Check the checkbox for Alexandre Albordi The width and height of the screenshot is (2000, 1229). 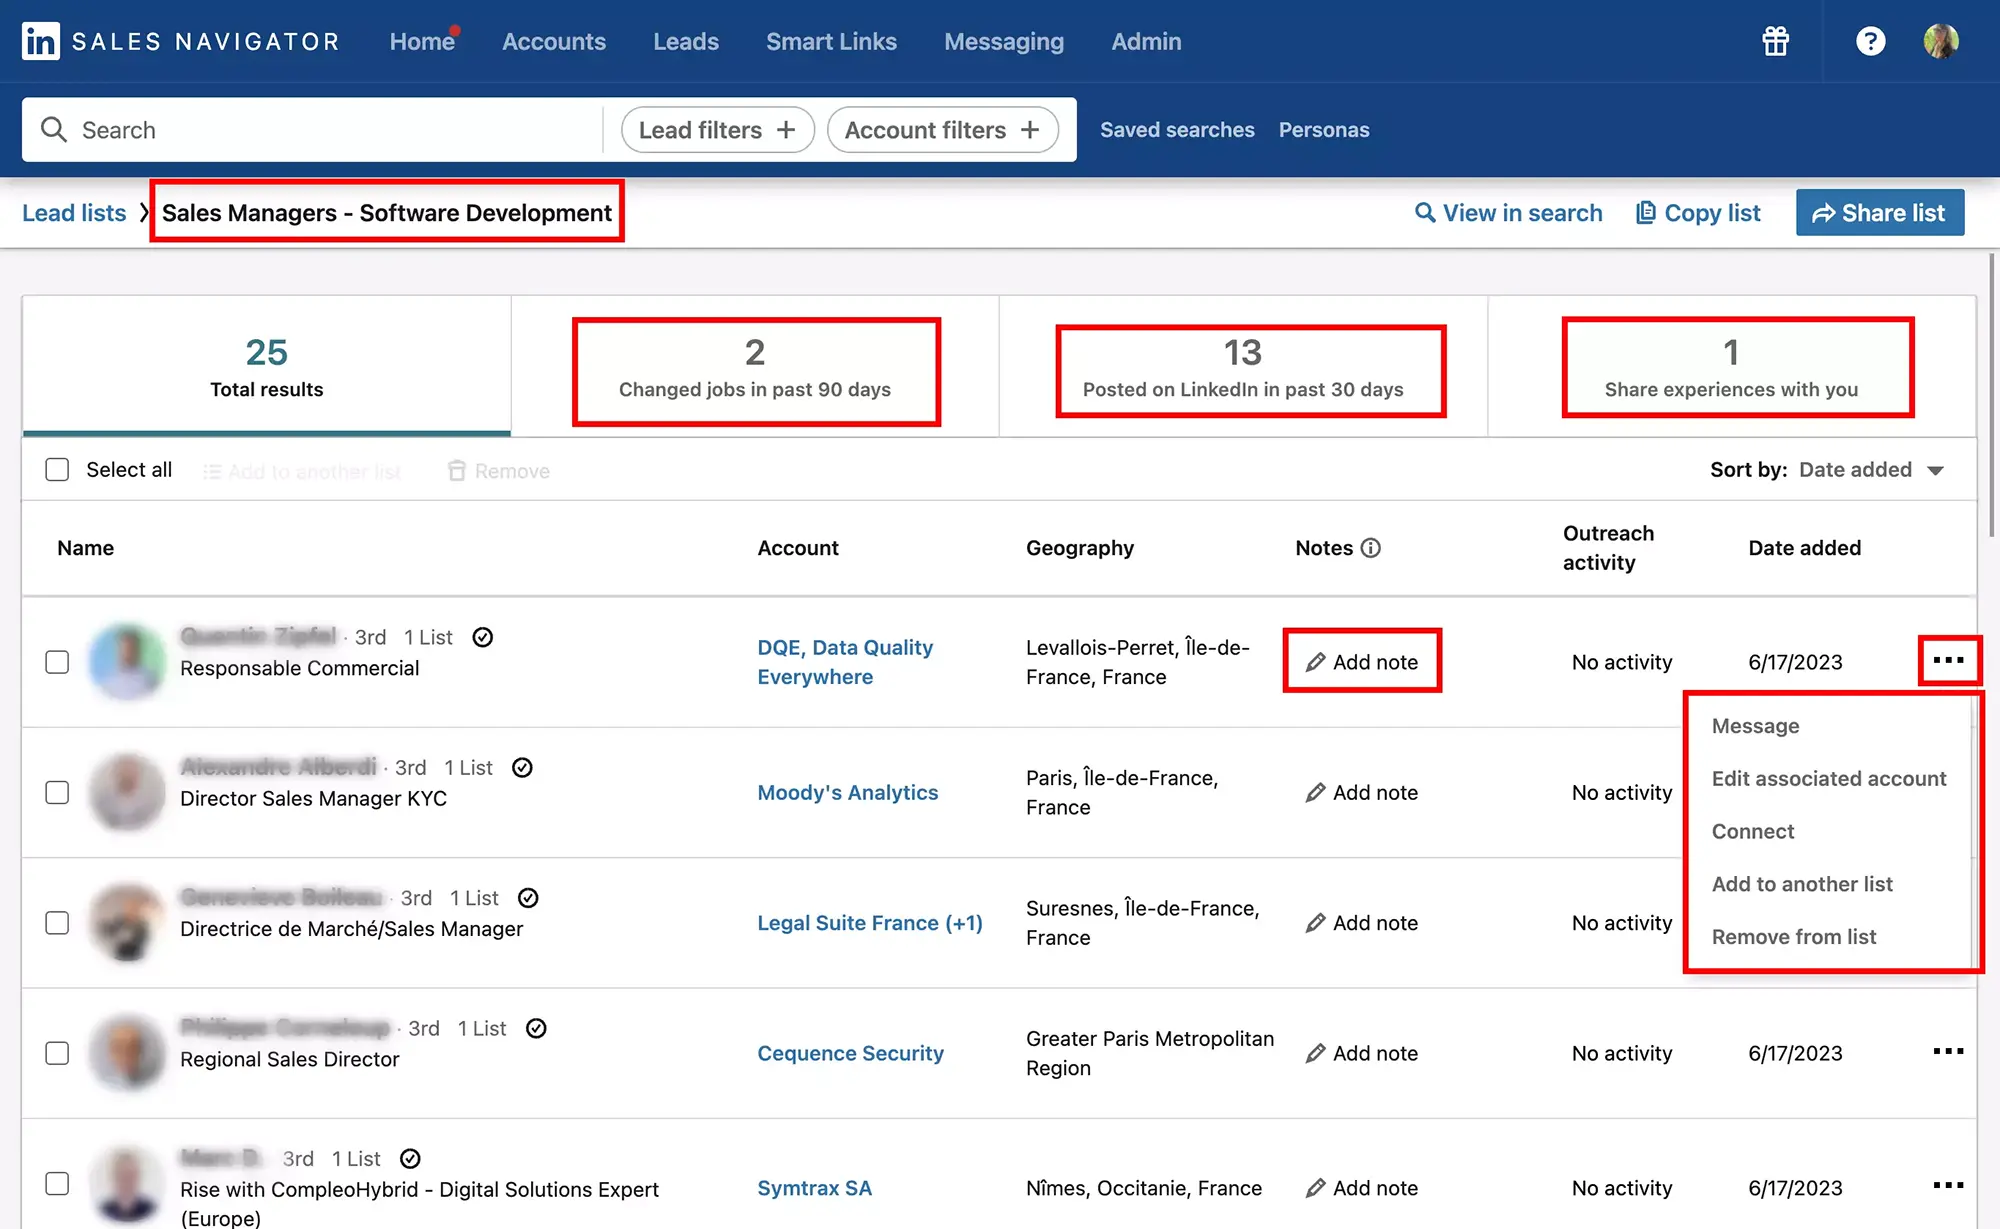[x=57, y=790]
